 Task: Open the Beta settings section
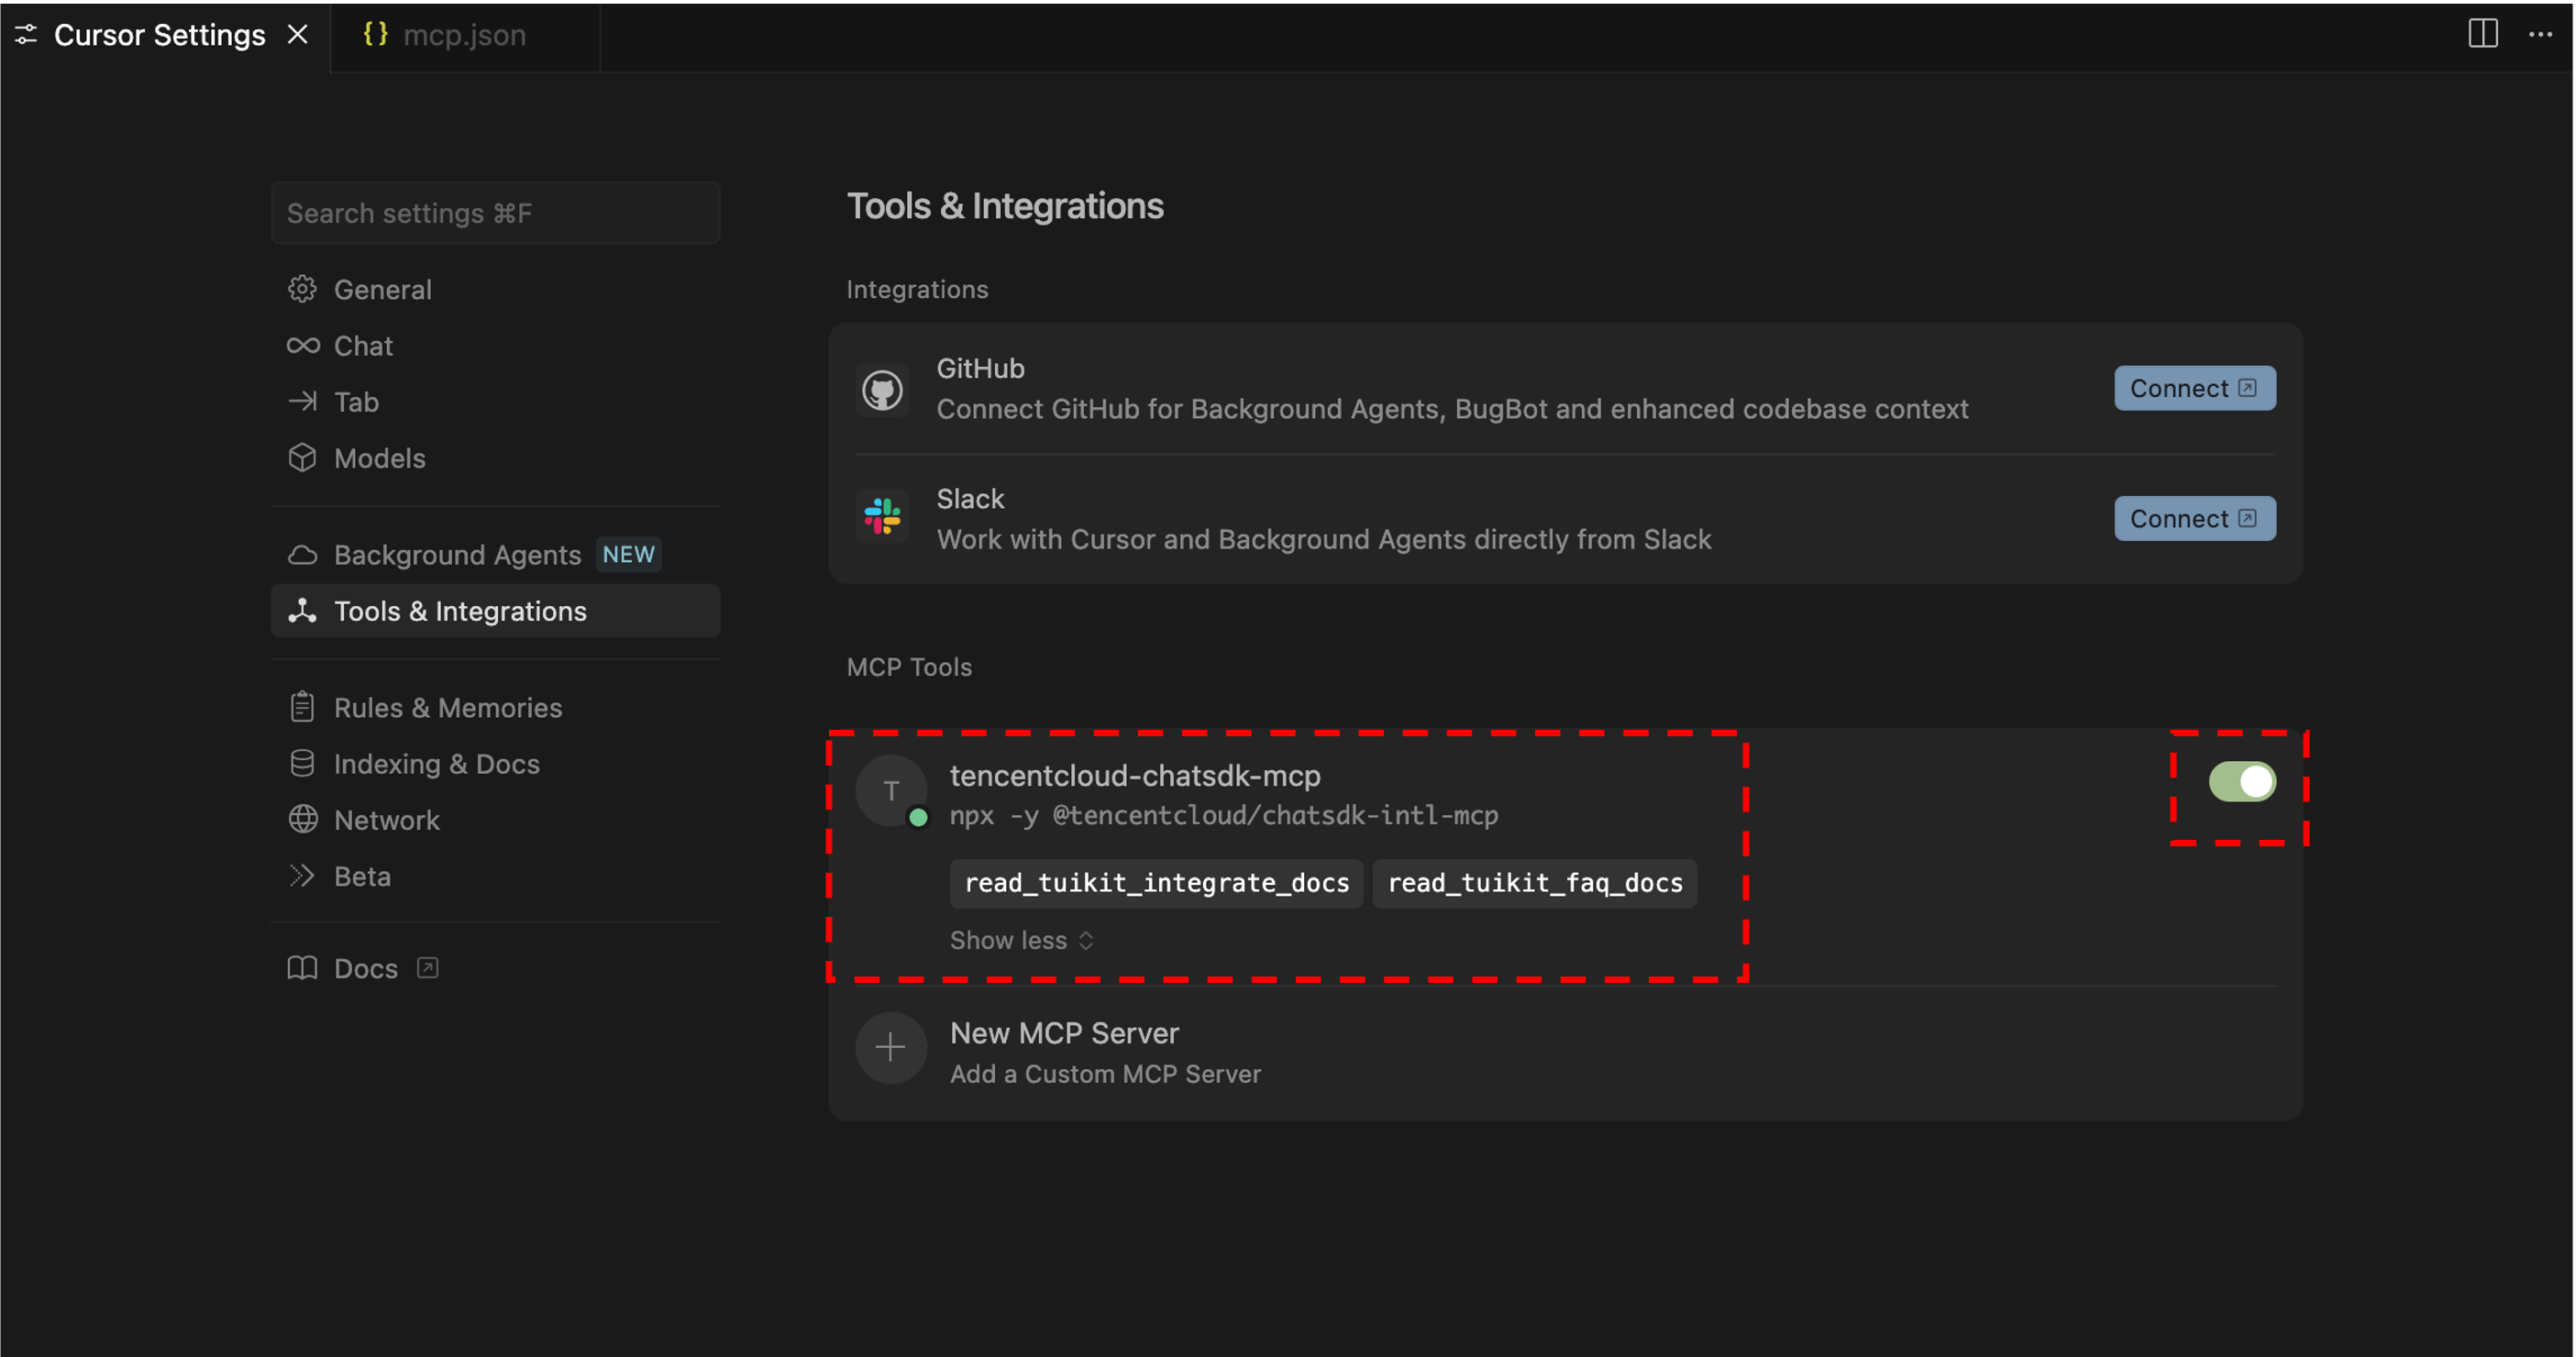click(495, 875)
